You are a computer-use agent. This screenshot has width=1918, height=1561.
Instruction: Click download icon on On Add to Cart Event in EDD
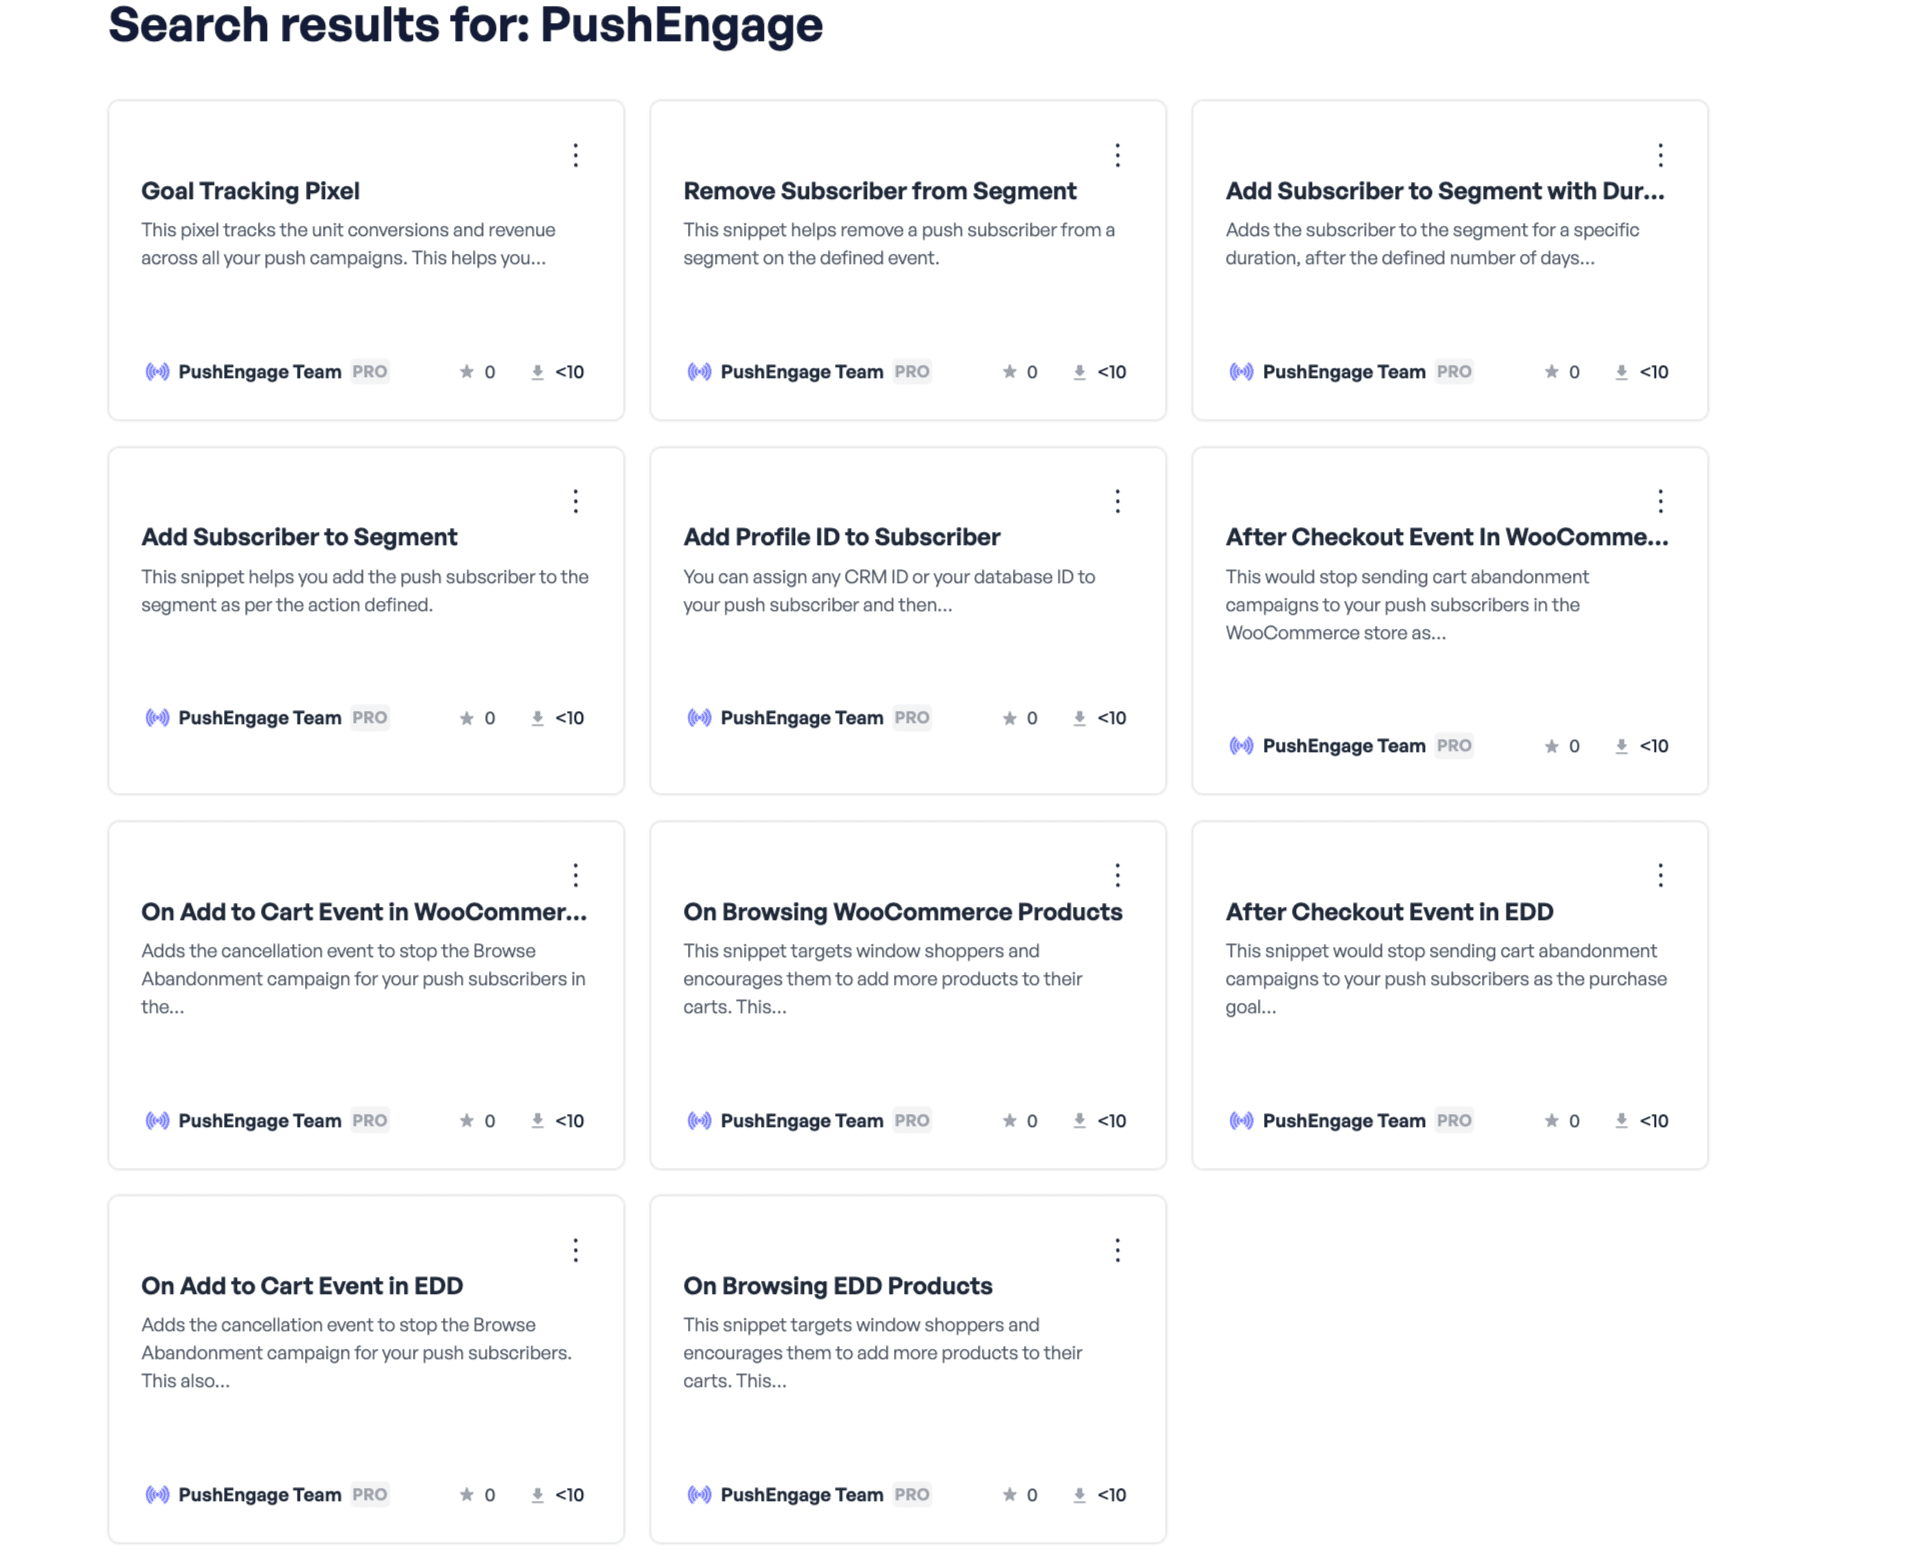click(537, 1495)
